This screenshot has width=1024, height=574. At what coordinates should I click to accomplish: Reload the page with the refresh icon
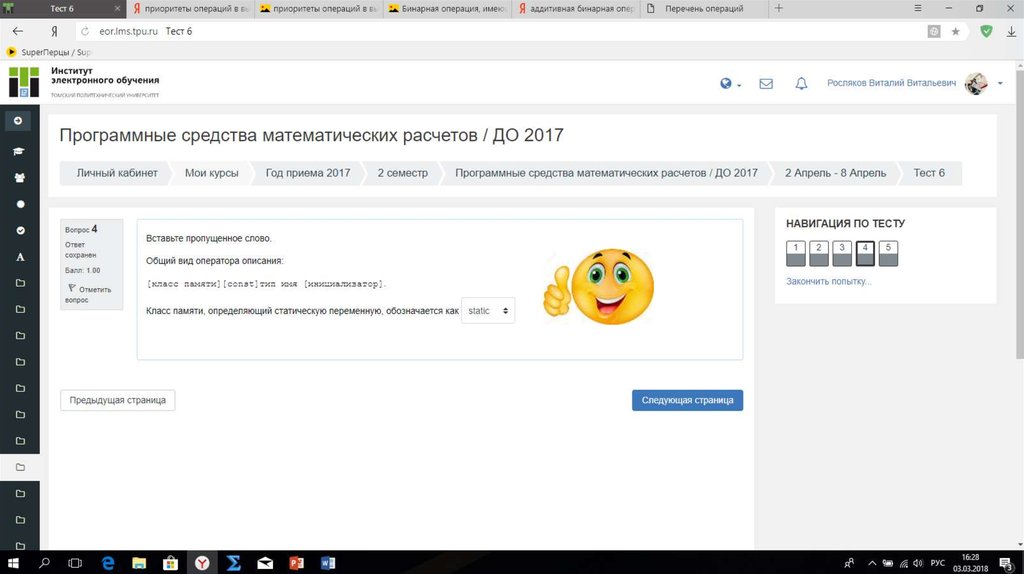pyautogui.click(x=85, y=31)
